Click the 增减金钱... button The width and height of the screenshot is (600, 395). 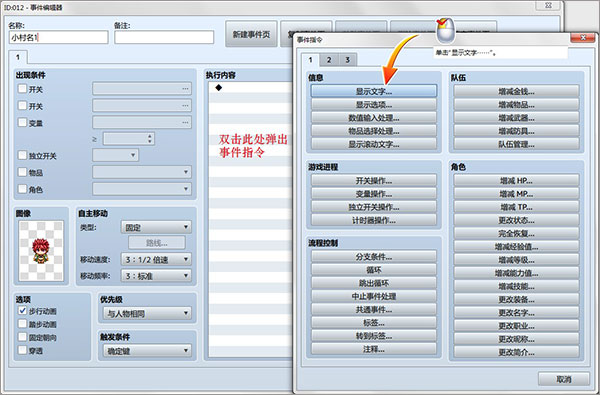pos(516,91)
